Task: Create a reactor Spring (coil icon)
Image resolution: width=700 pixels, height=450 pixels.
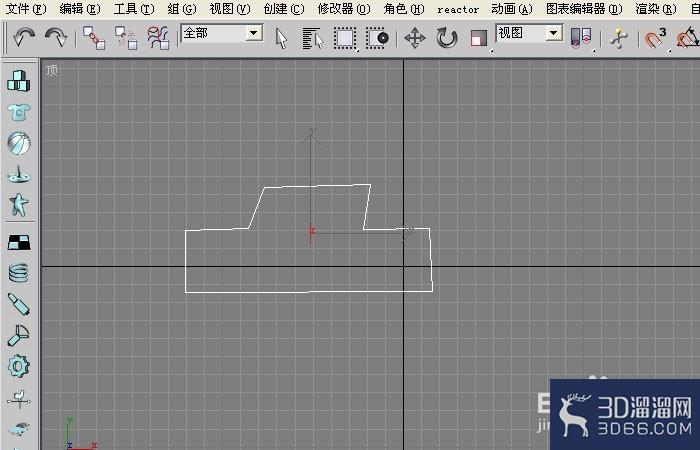Action: coord(19,272)
